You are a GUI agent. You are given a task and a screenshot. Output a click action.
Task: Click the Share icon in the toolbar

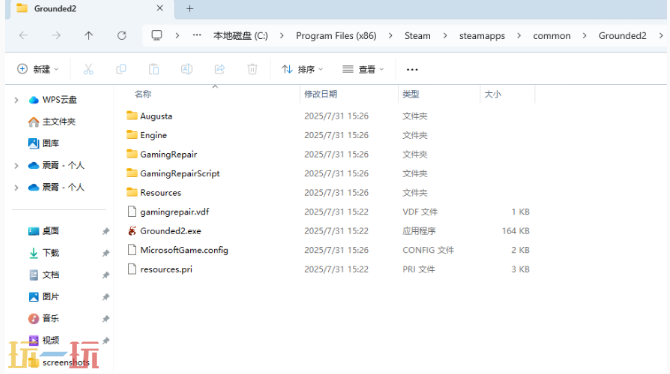pyautogui.click(x=220, y=69)
